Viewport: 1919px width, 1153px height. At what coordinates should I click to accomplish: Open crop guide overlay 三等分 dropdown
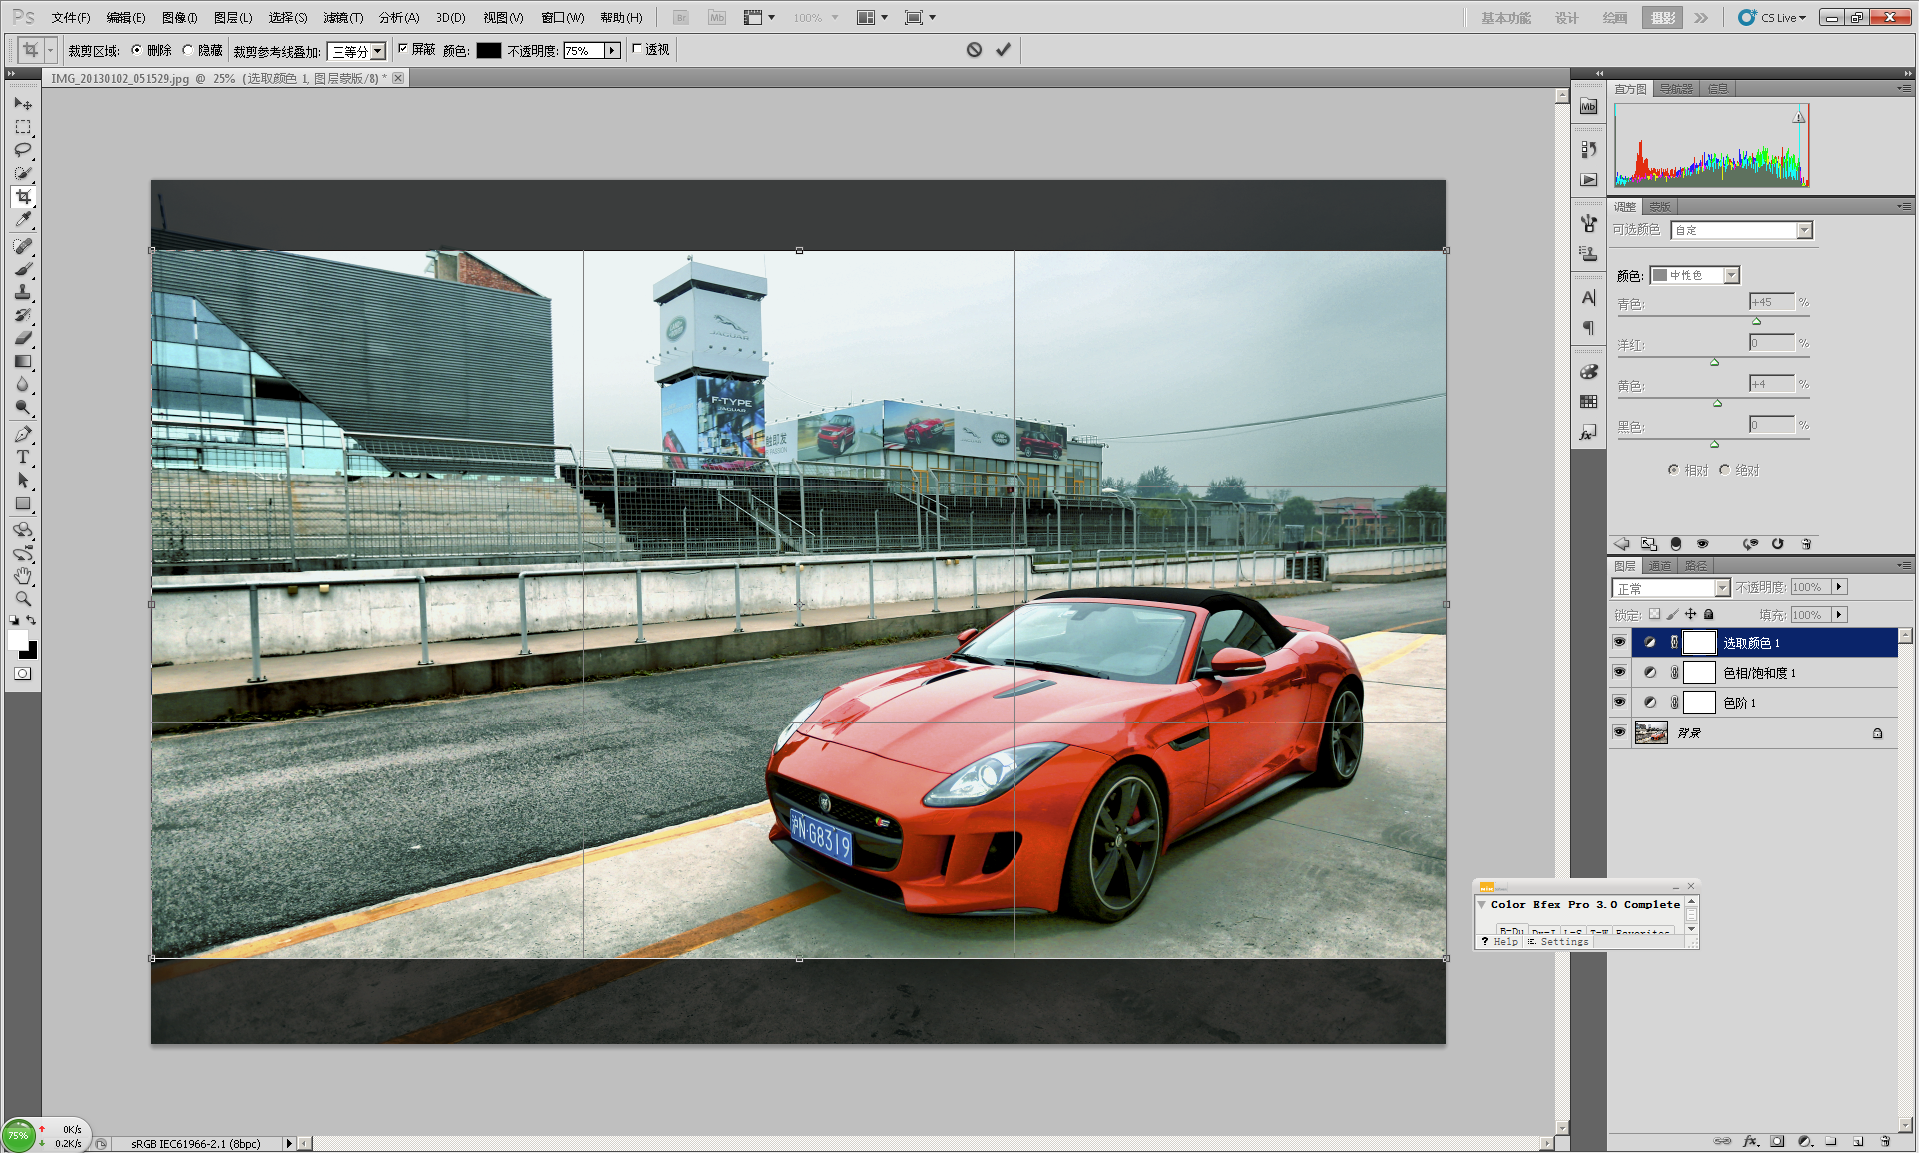pyautogui.click(x=357, y=51)
